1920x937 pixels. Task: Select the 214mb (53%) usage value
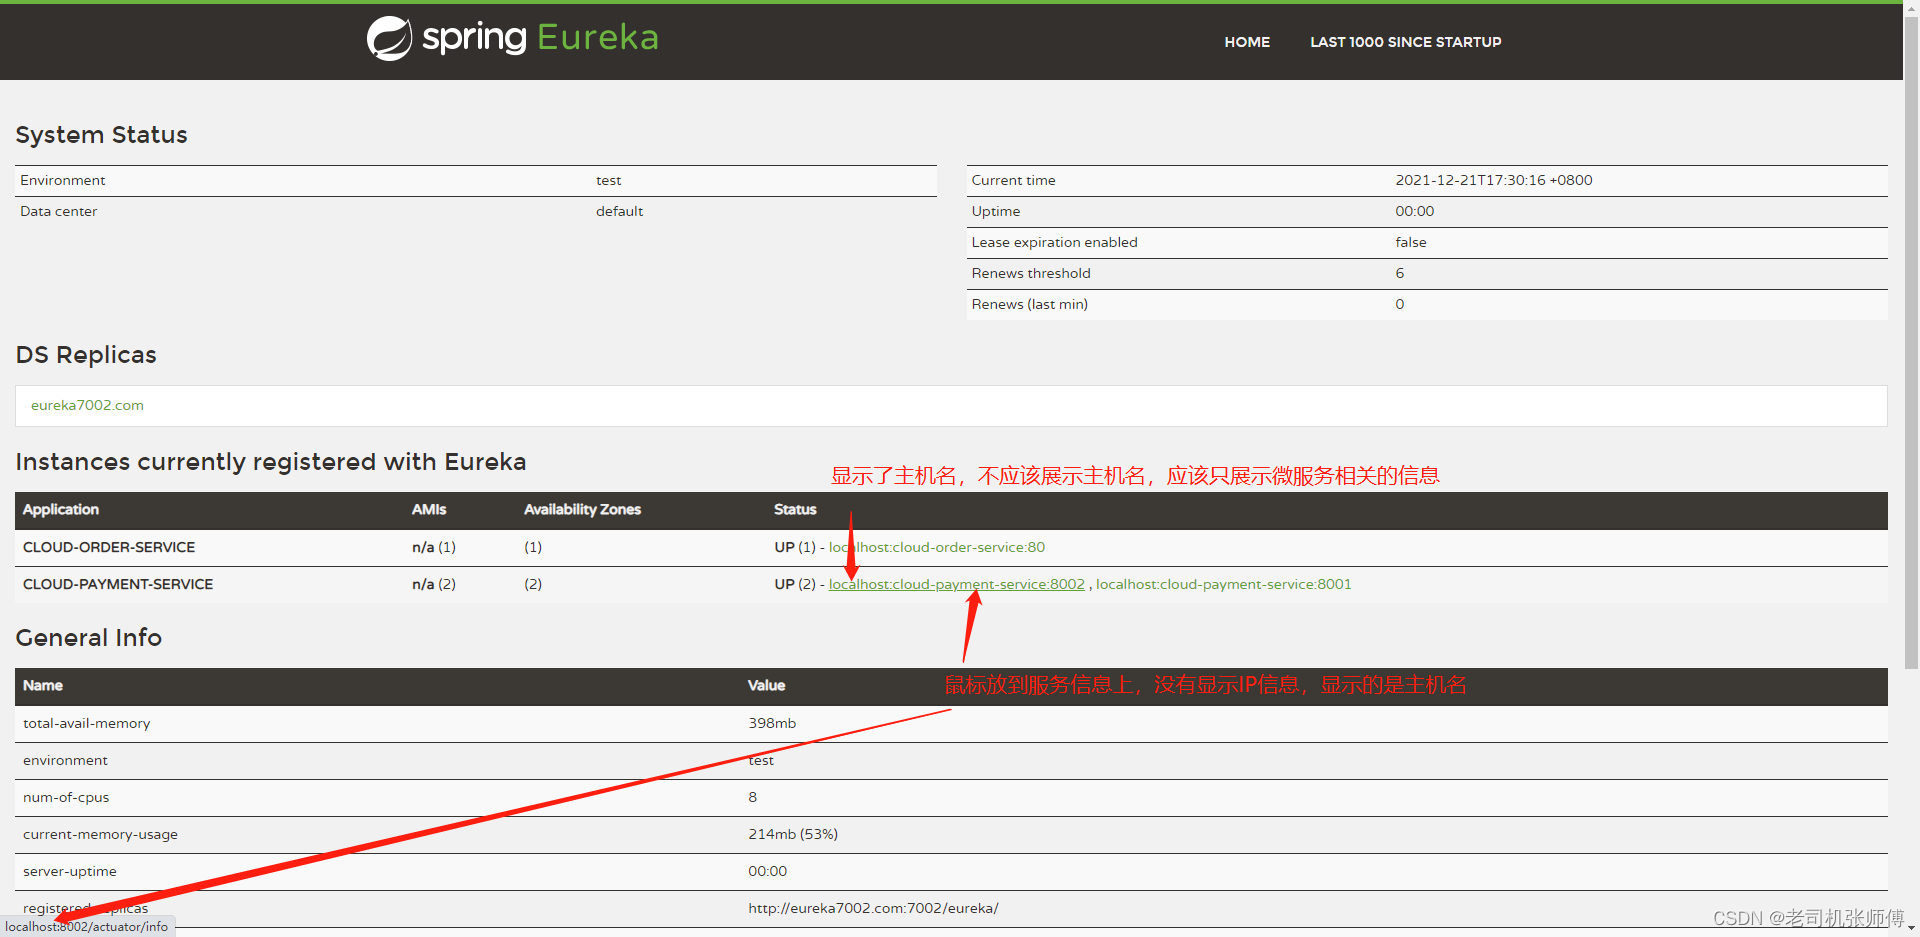793,834
